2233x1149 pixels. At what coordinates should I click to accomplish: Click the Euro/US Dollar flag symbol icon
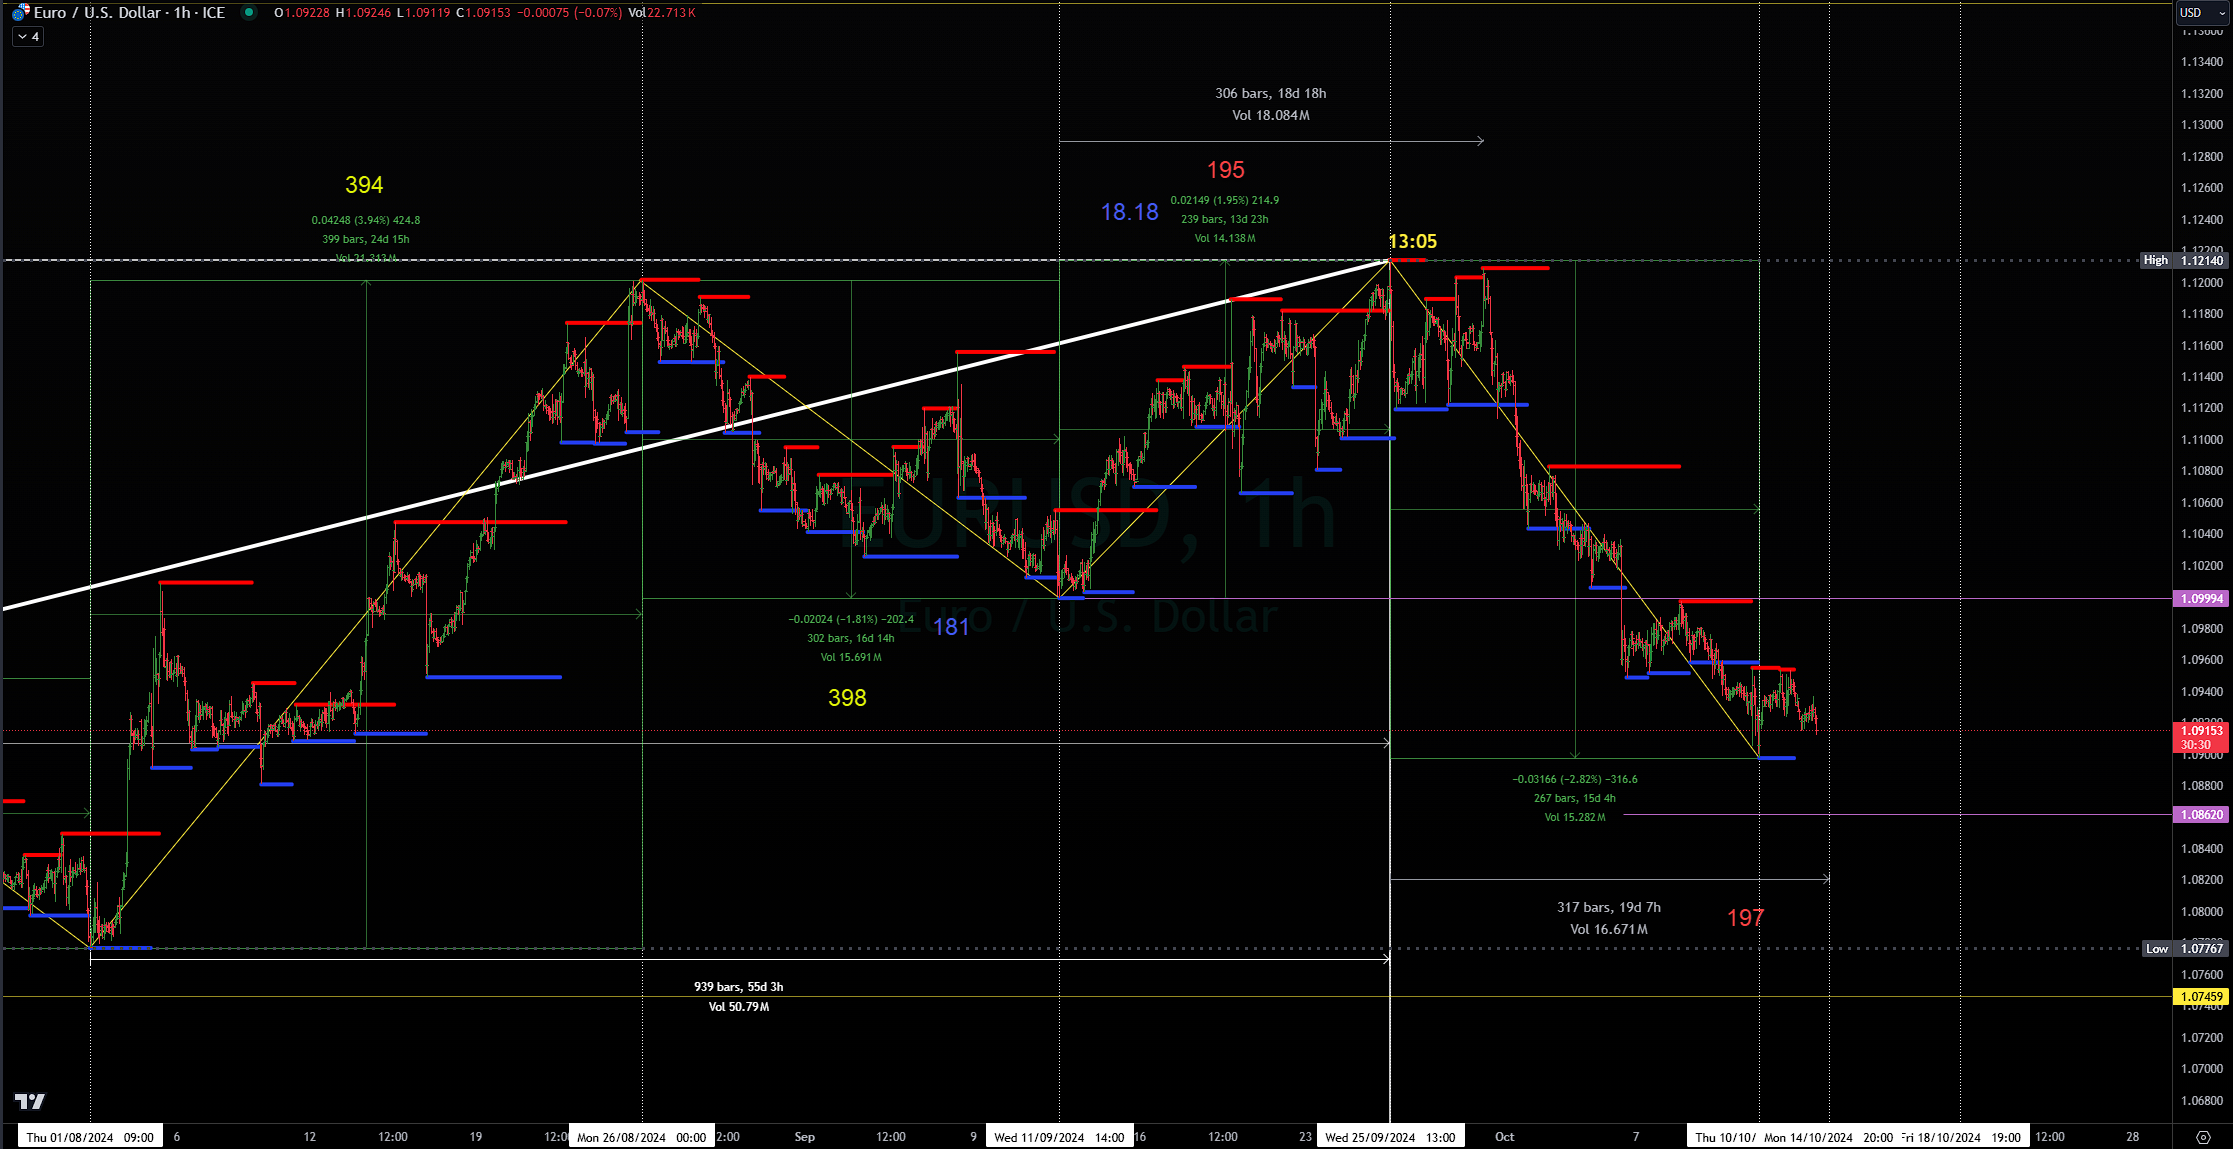click(x=20, y=13)
